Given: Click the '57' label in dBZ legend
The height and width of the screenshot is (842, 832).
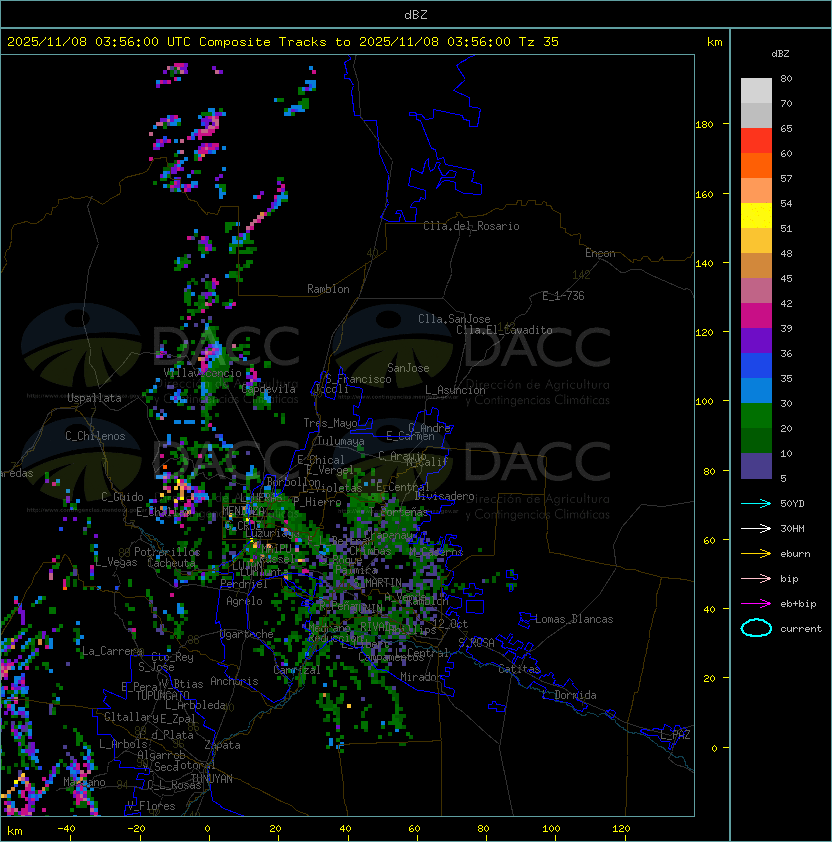Looking at the screenshot, I should pos(786,178).
